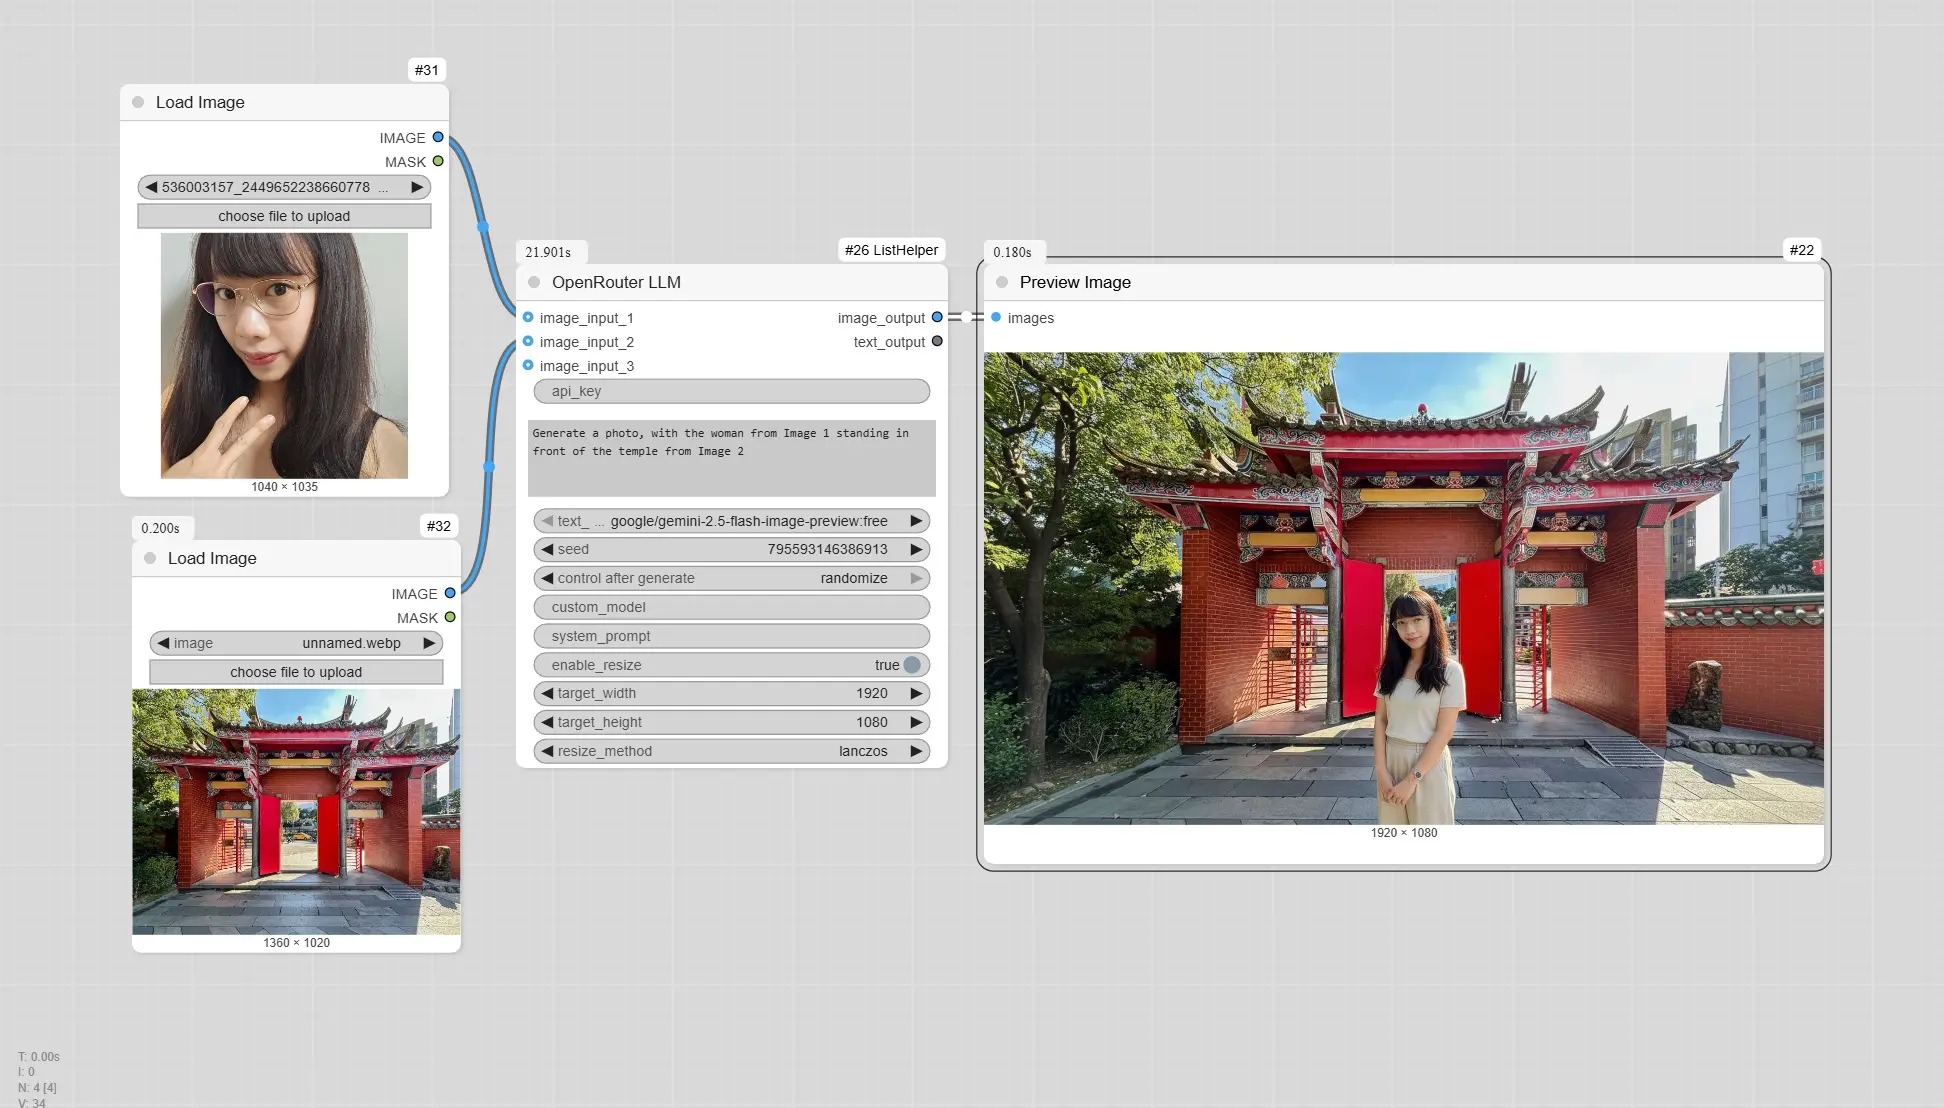Collapse the Preview Image node via its title dot
The width and height of the screenshot is (1944, 1108).
coord(1002,282)
